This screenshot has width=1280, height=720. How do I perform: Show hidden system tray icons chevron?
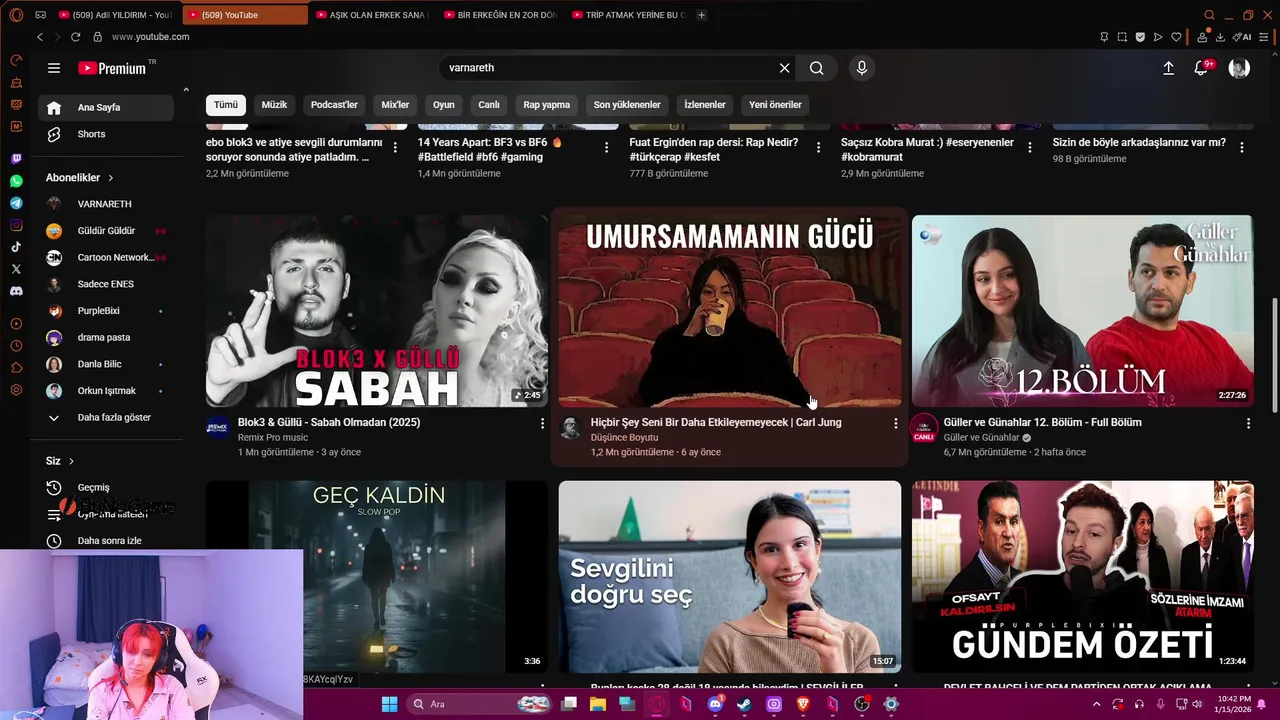click(x=1097, y=704)
